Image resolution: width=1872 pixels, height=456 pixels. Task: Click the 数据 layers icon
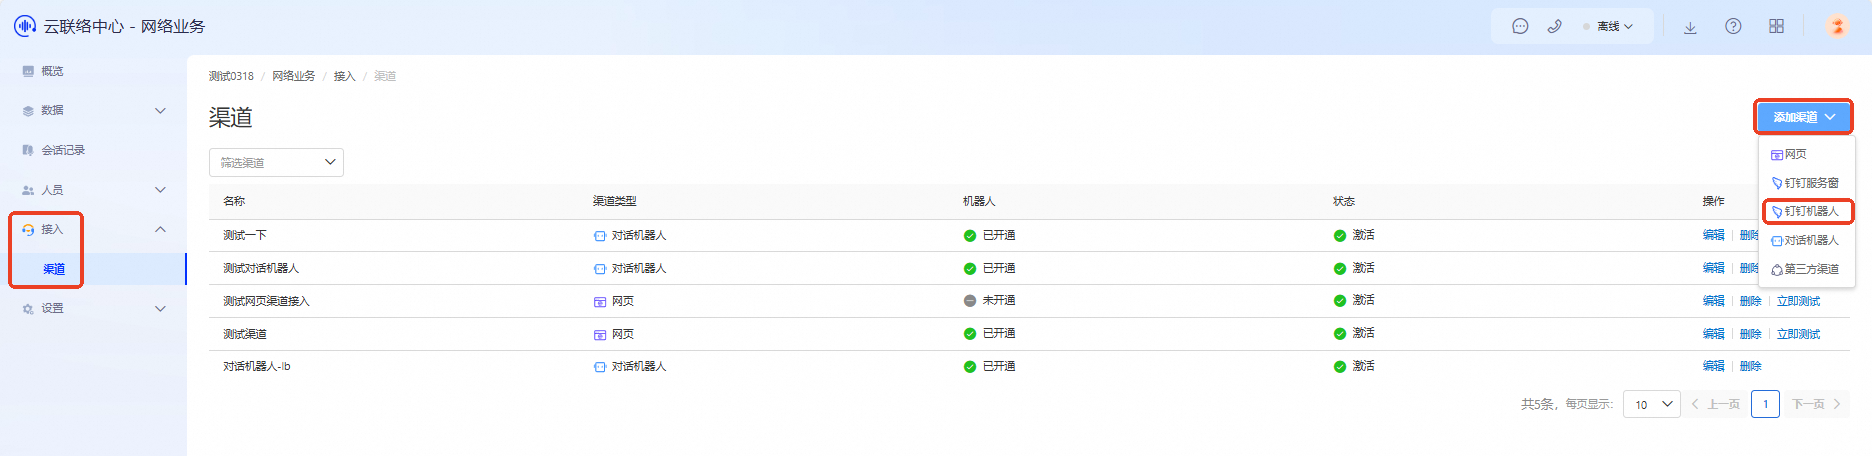28,111
